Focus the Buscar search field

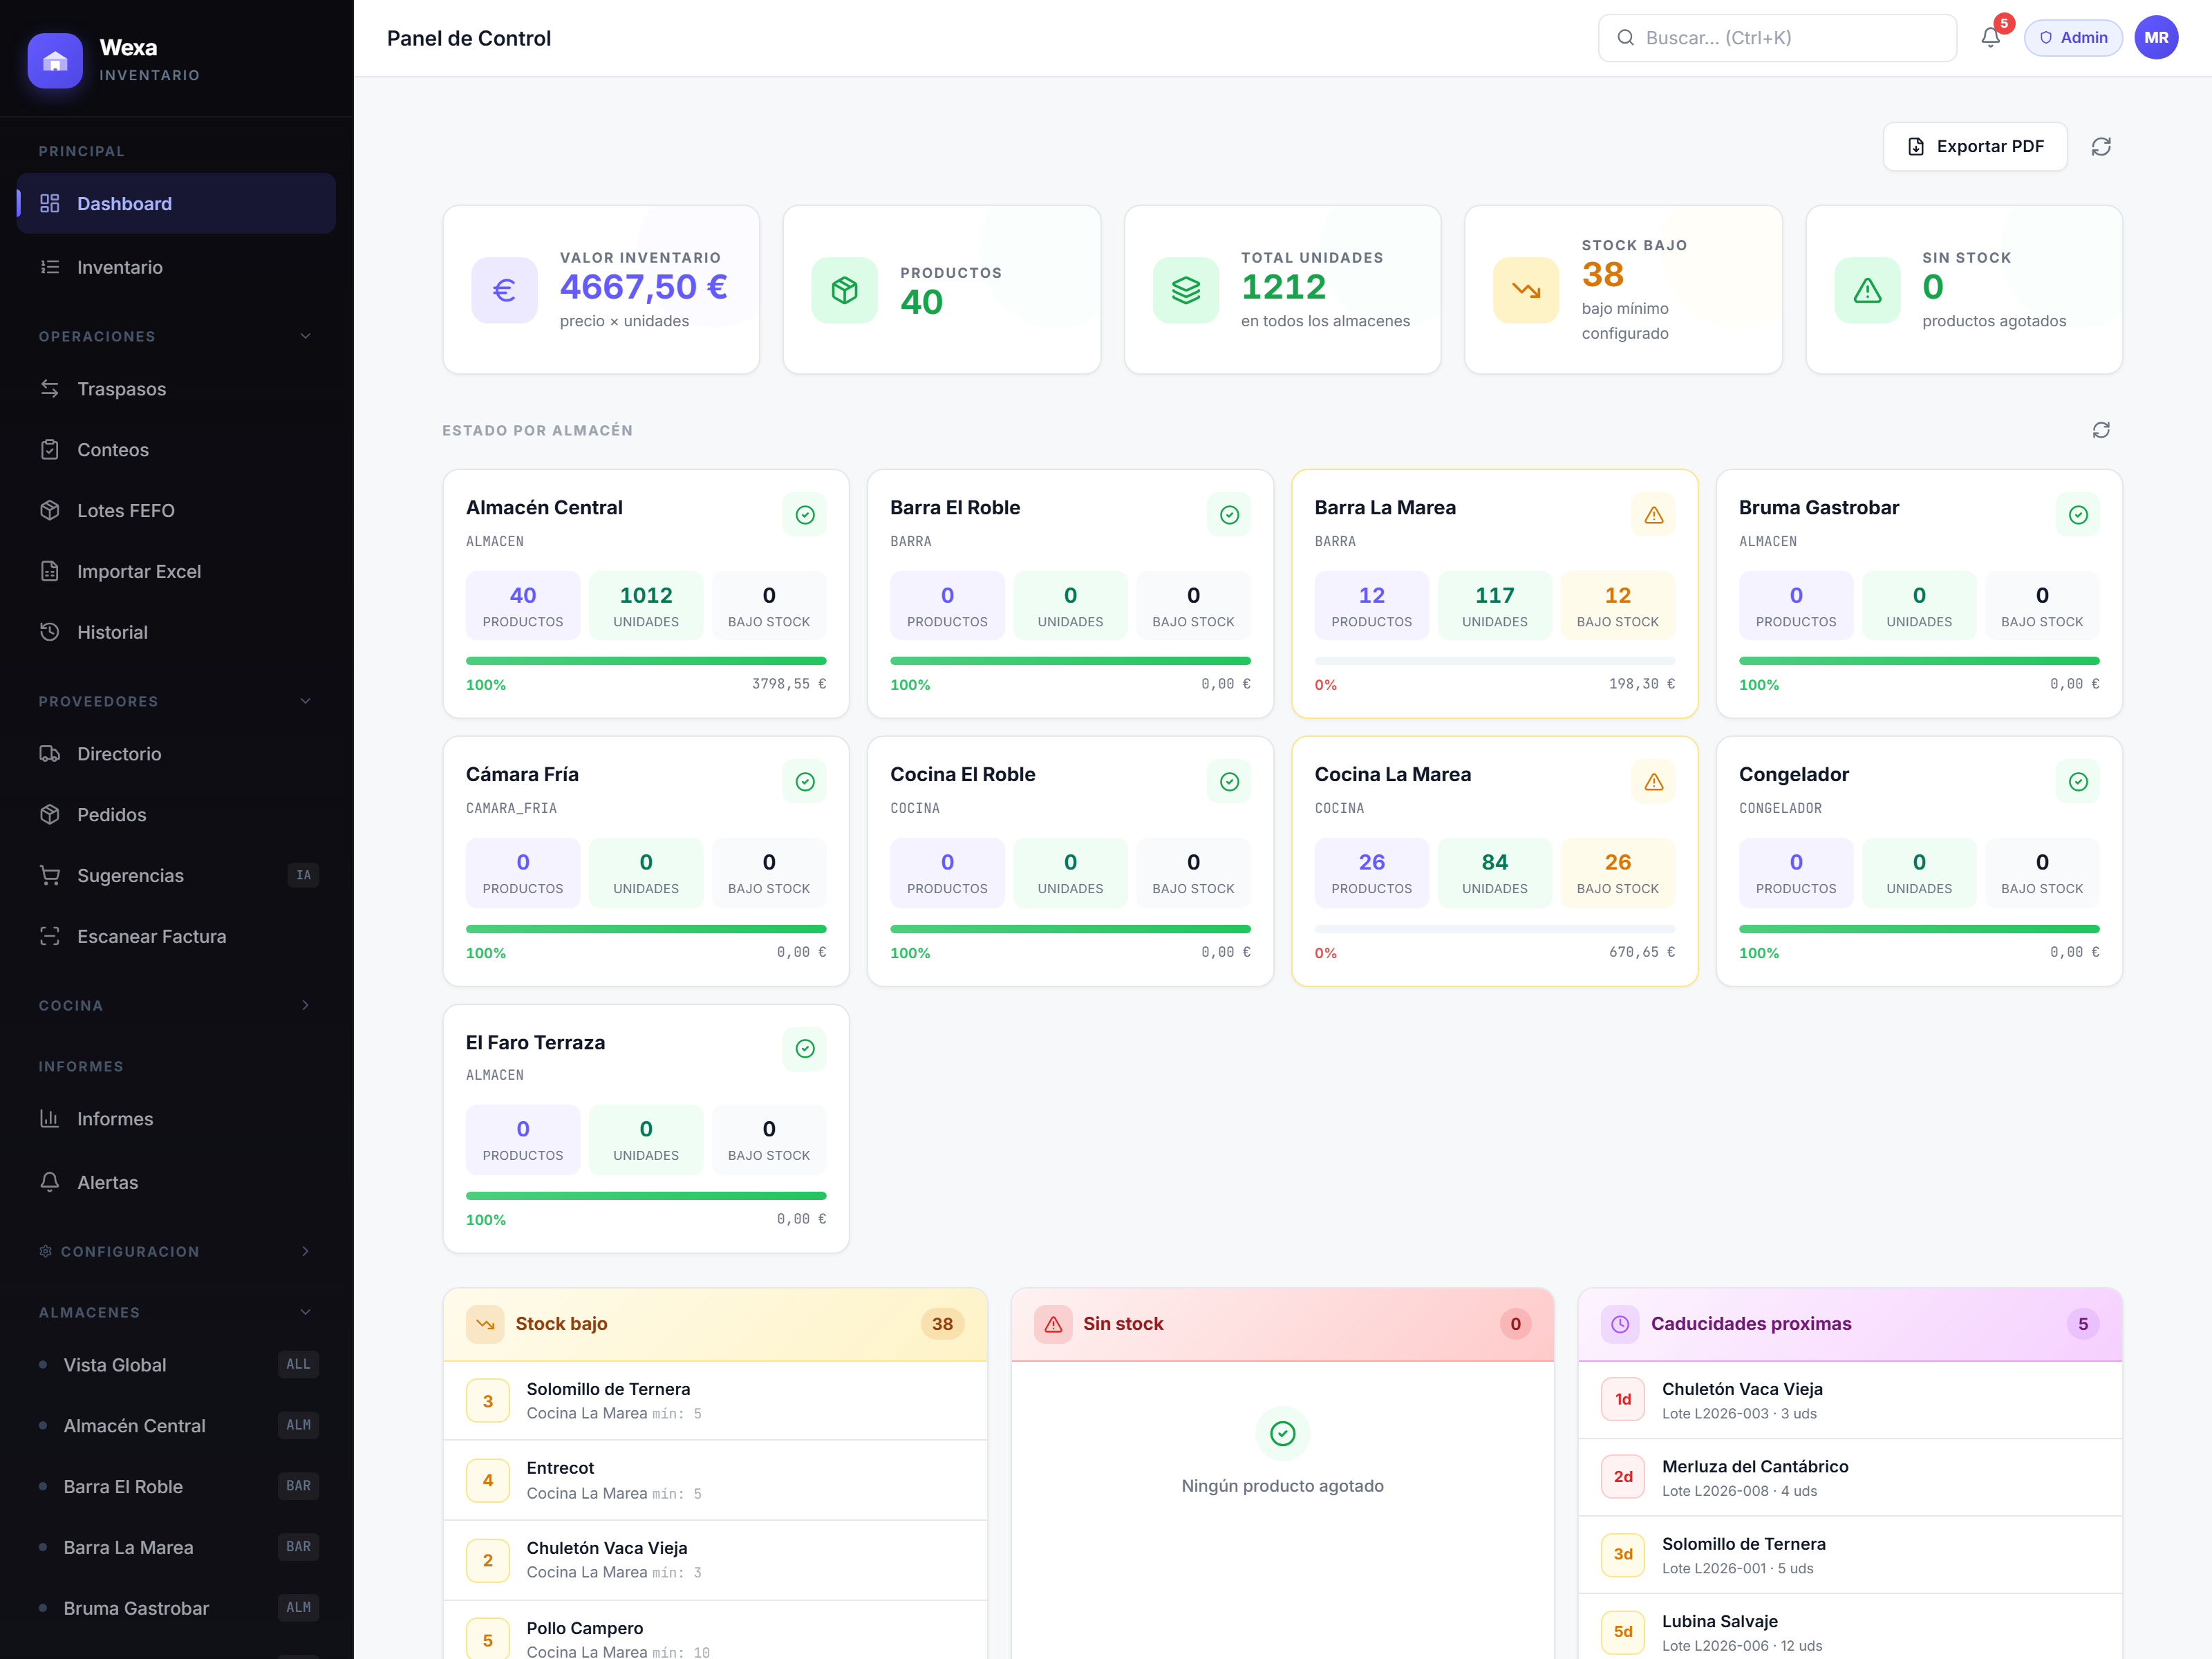[x=1777, y=38]
